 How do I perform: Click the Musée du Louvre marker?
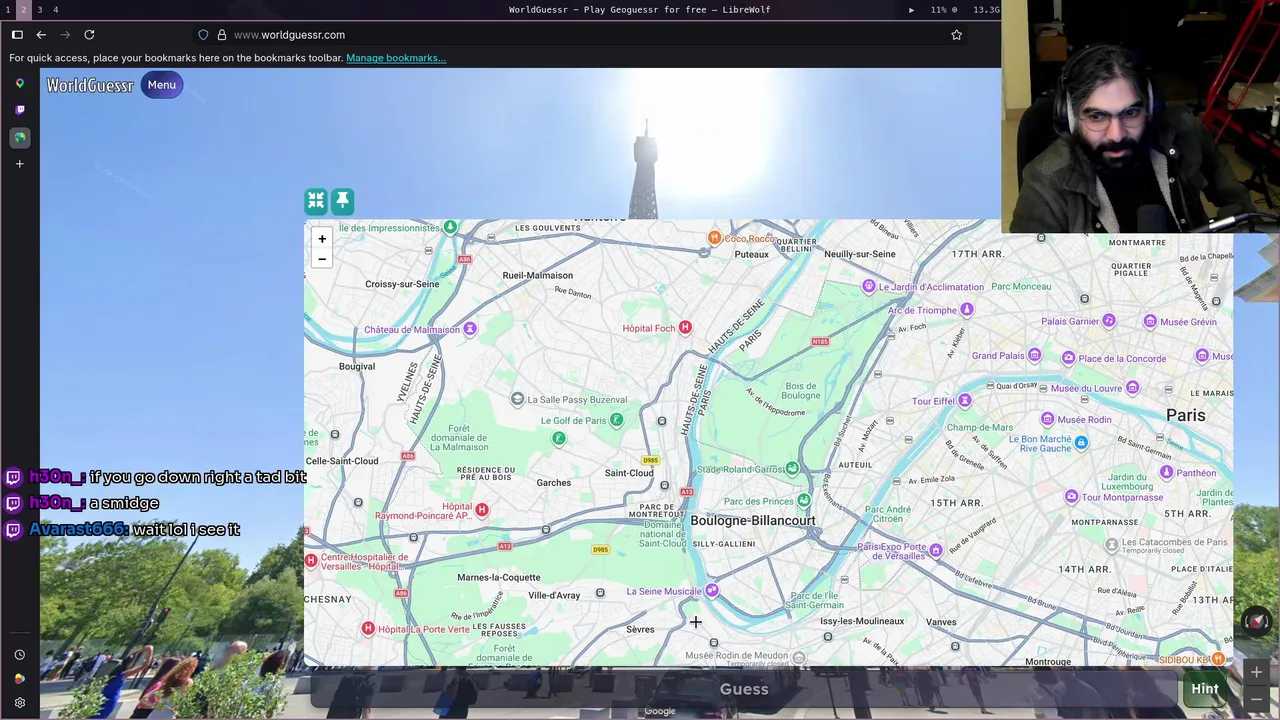[x=1133, y=388]
